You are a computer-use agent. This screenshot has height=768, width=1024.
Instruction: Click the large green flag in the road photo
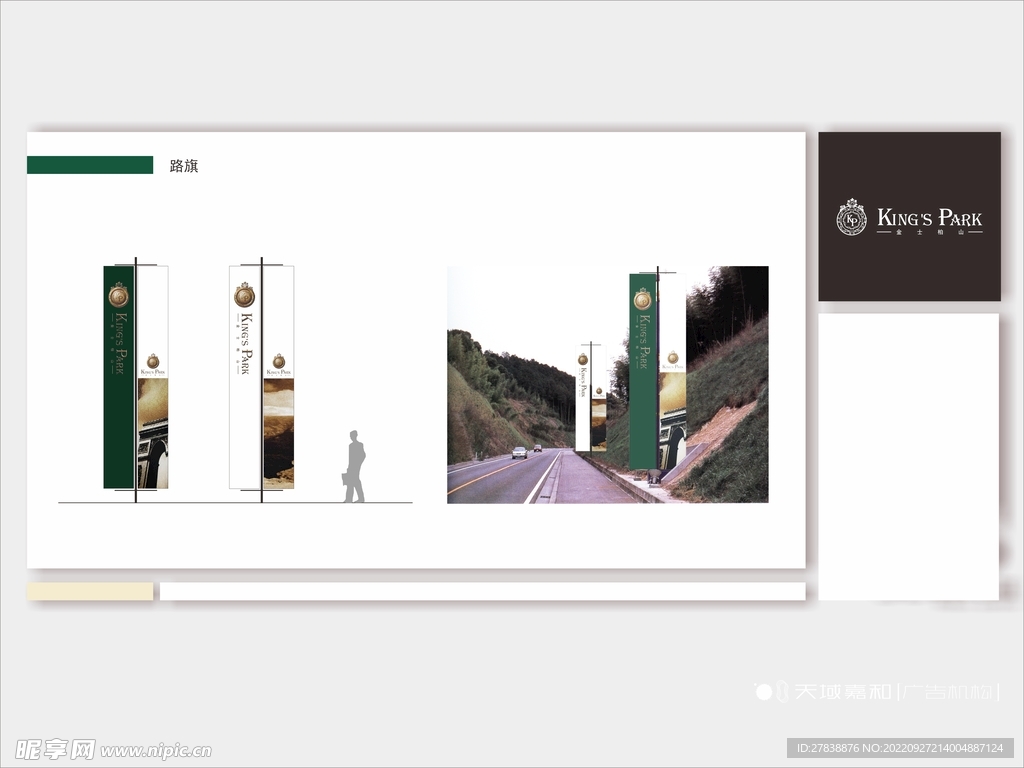coord(643,371)
